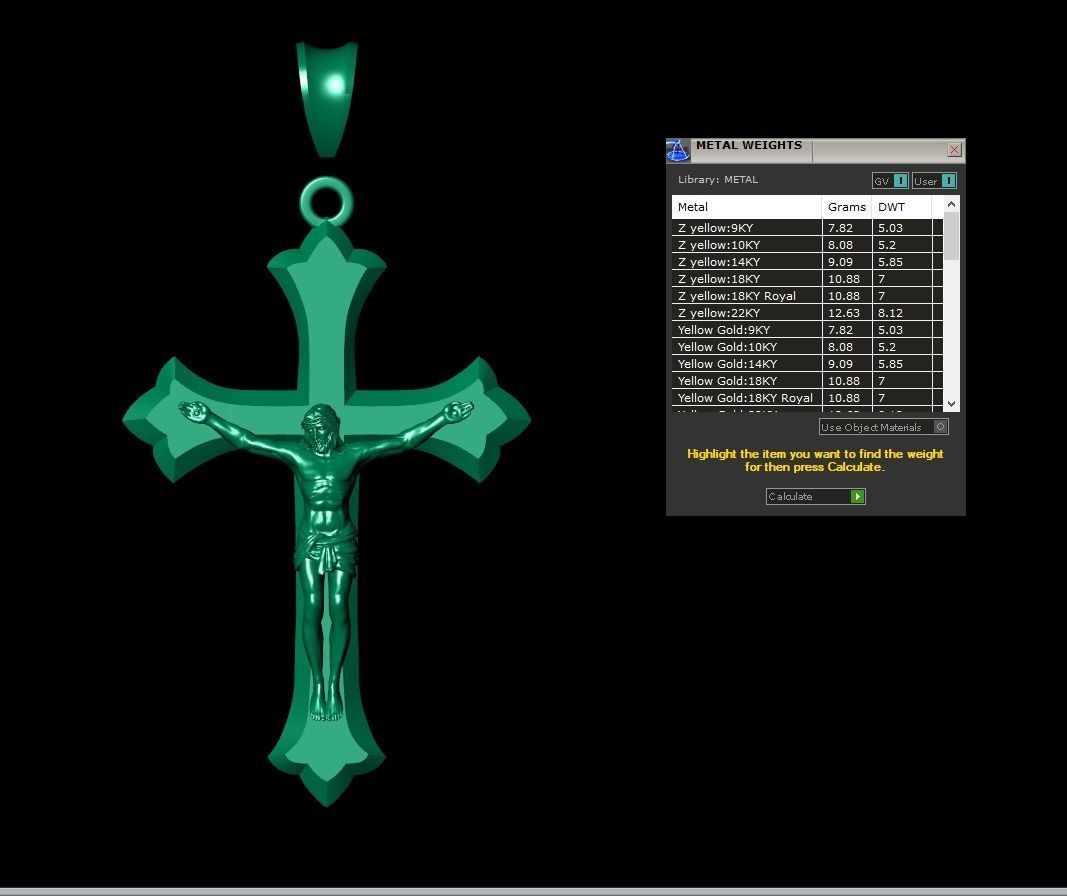The image size is (1067, 896).
Task: Sort by the DWT column header
Action: [902, 207]
